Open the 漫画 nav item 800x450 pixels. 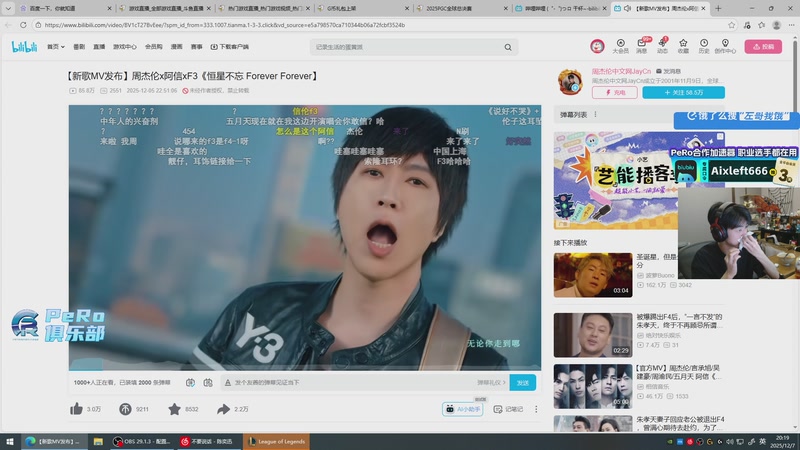177,46
